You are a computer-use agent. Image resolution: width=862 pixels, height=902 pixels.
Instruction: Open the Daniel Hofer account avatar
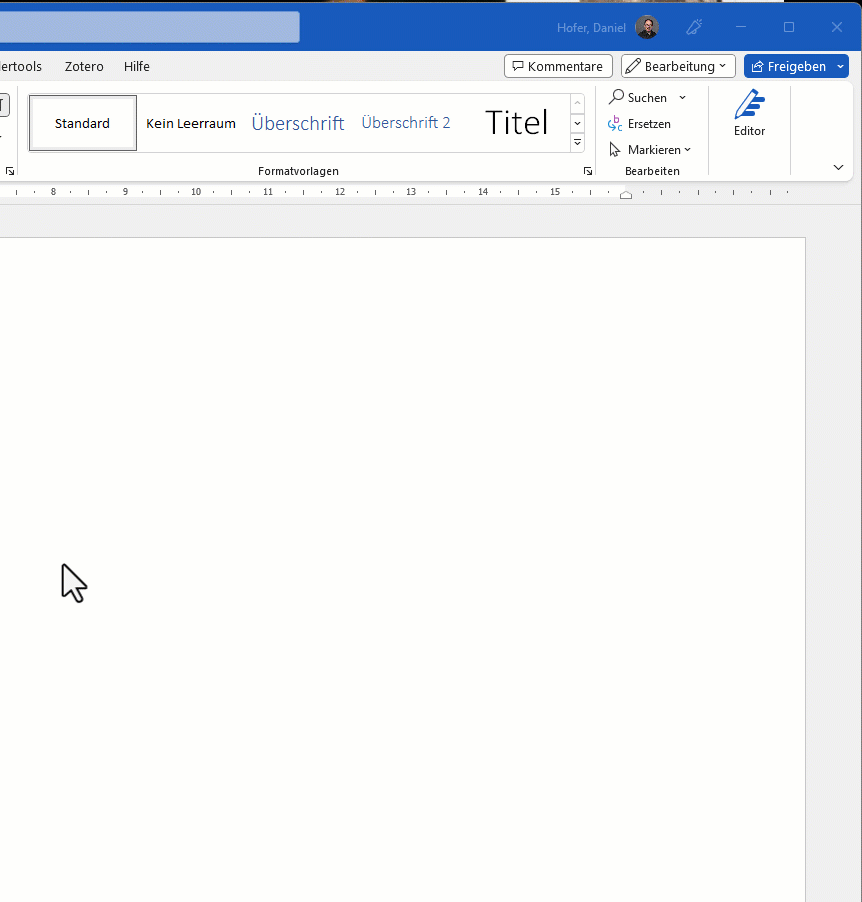[647, 27]
